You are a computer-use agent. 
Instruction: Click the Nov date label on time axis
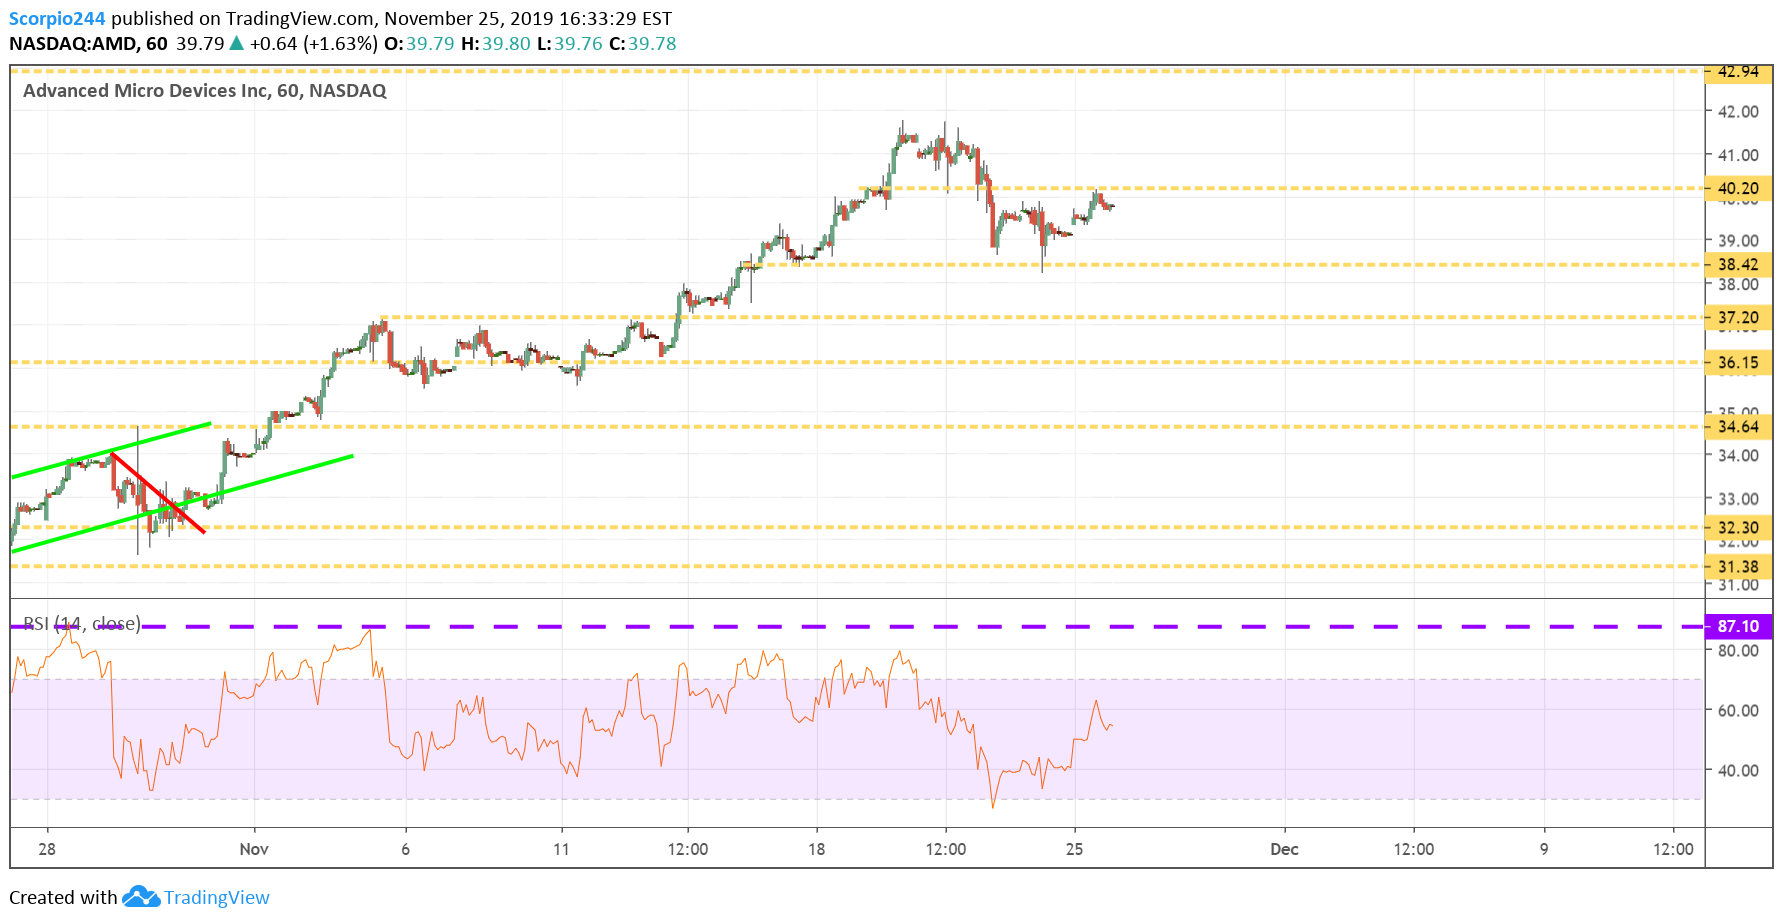pyautogui.click(x=254, y=849)
